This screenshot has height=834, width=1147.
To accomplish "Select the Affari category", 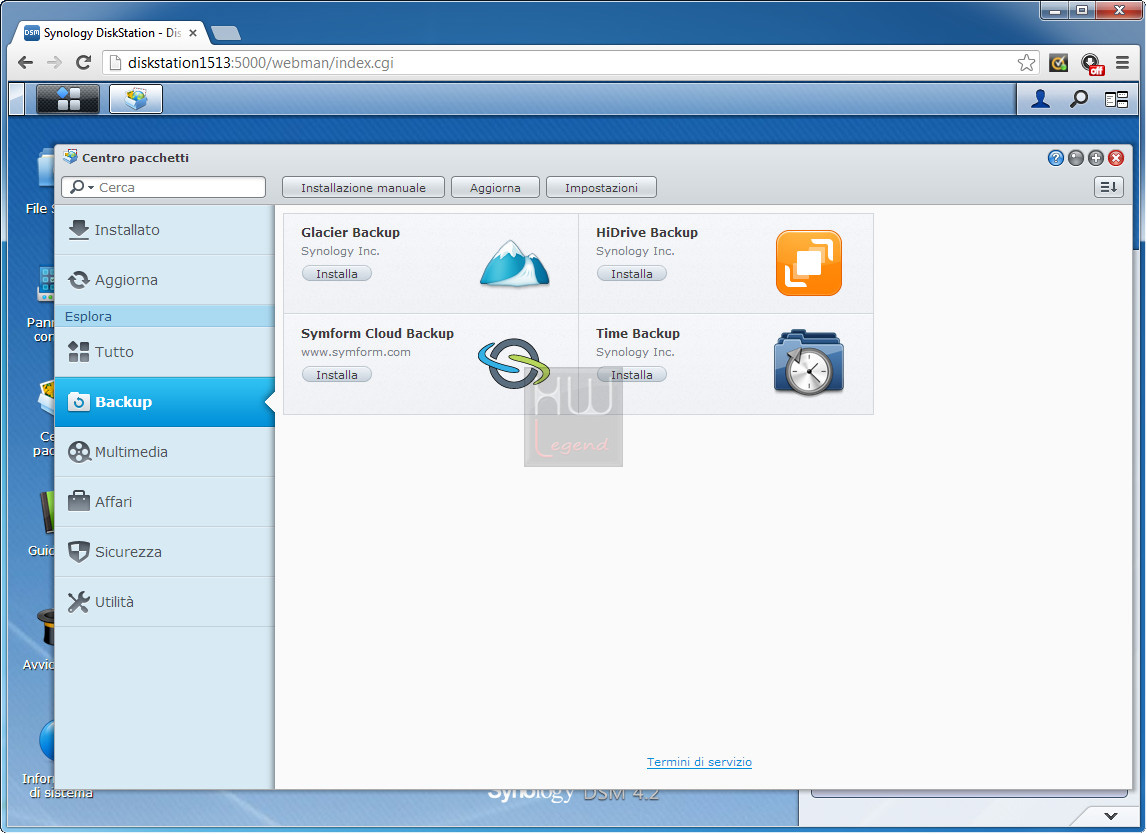I will coord(165,502).
